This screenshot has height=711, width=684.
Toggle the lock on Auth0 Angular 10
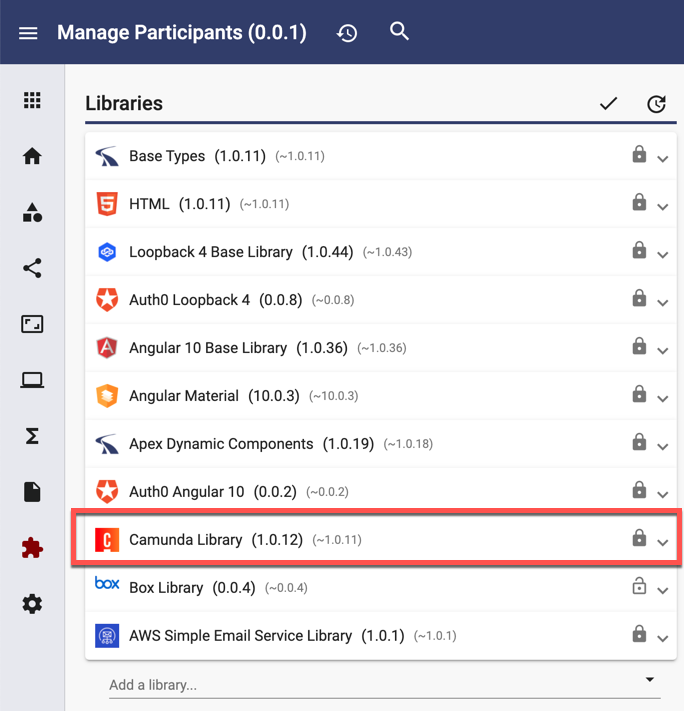(x=639, y=490)
